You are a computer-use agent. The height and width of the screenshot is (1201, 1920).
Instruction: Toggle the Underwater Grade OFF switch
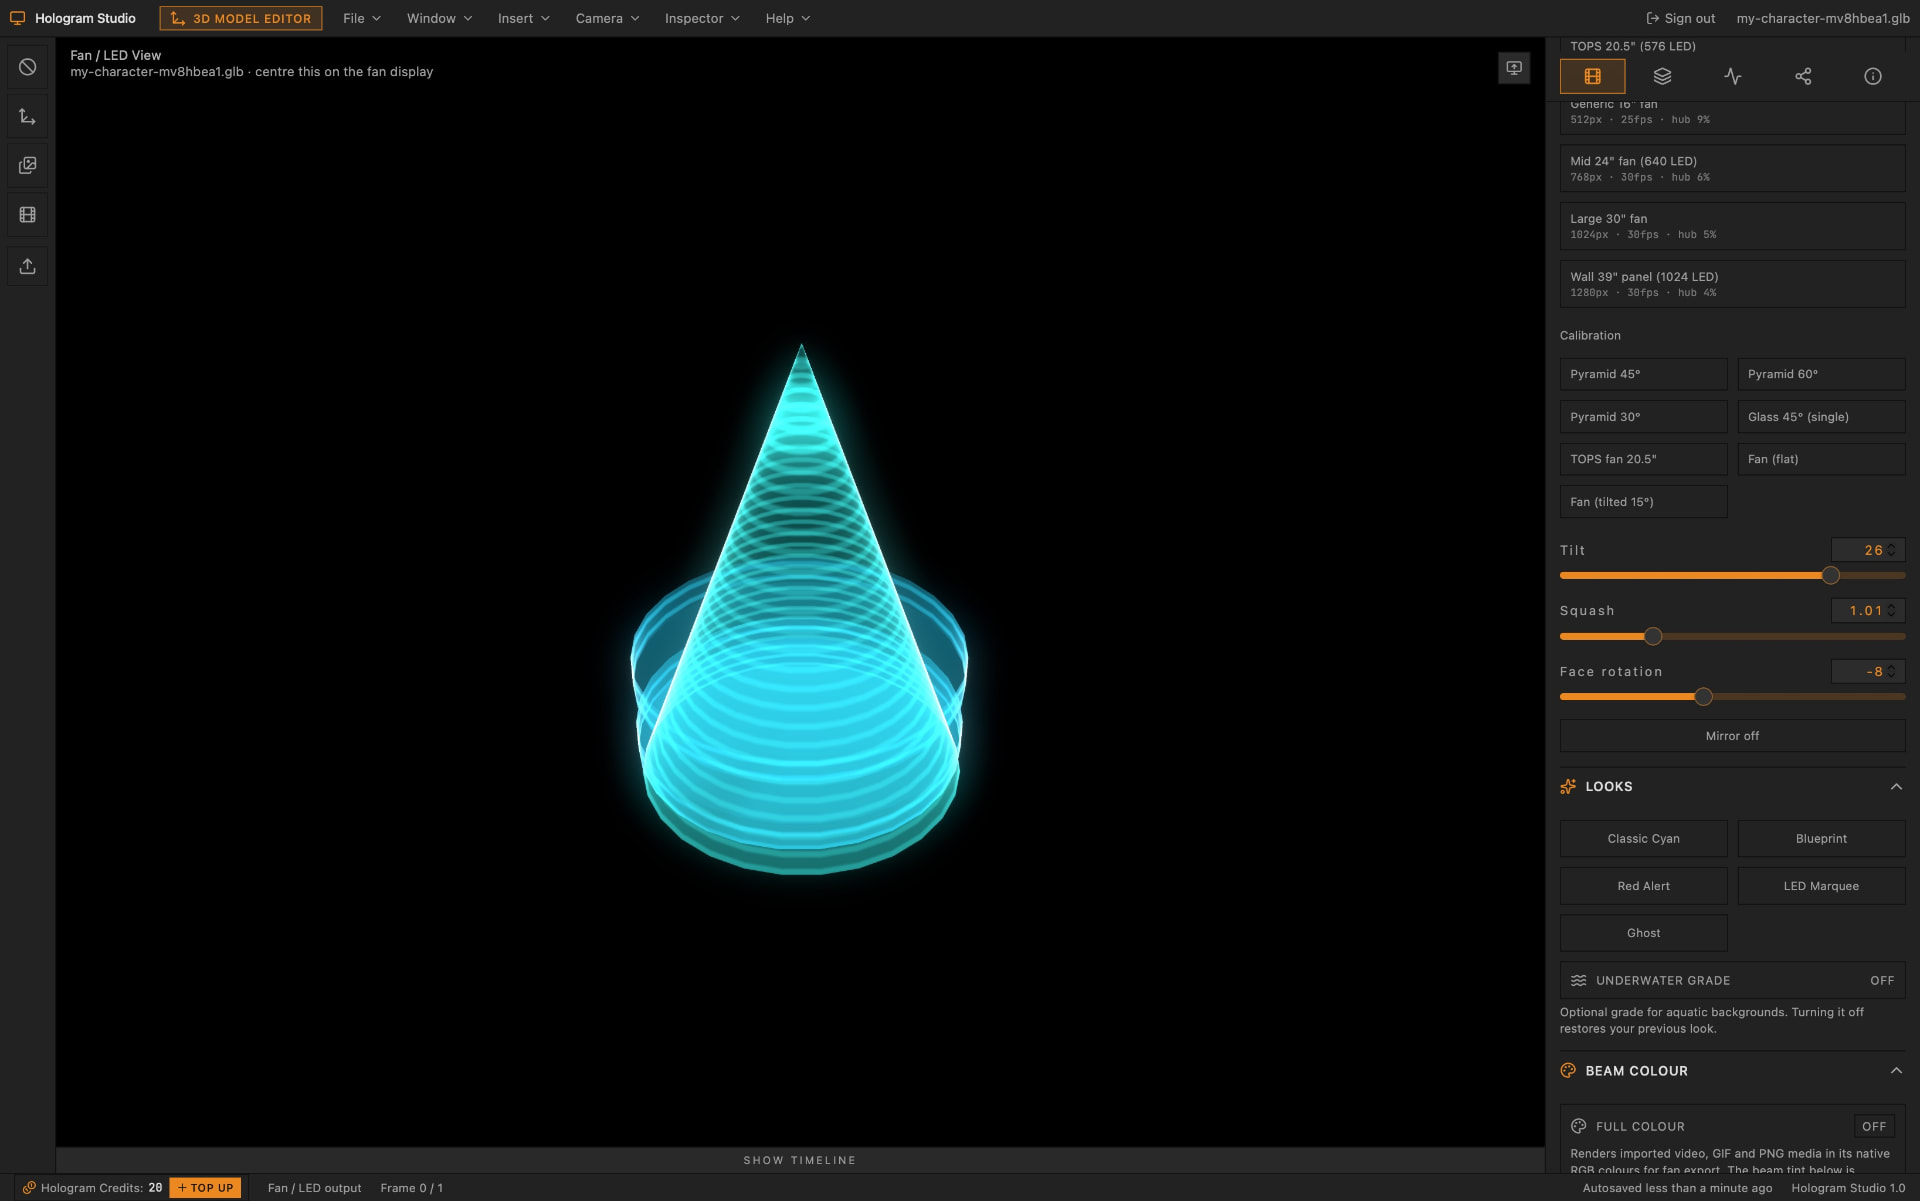[x=1881, y=981]
